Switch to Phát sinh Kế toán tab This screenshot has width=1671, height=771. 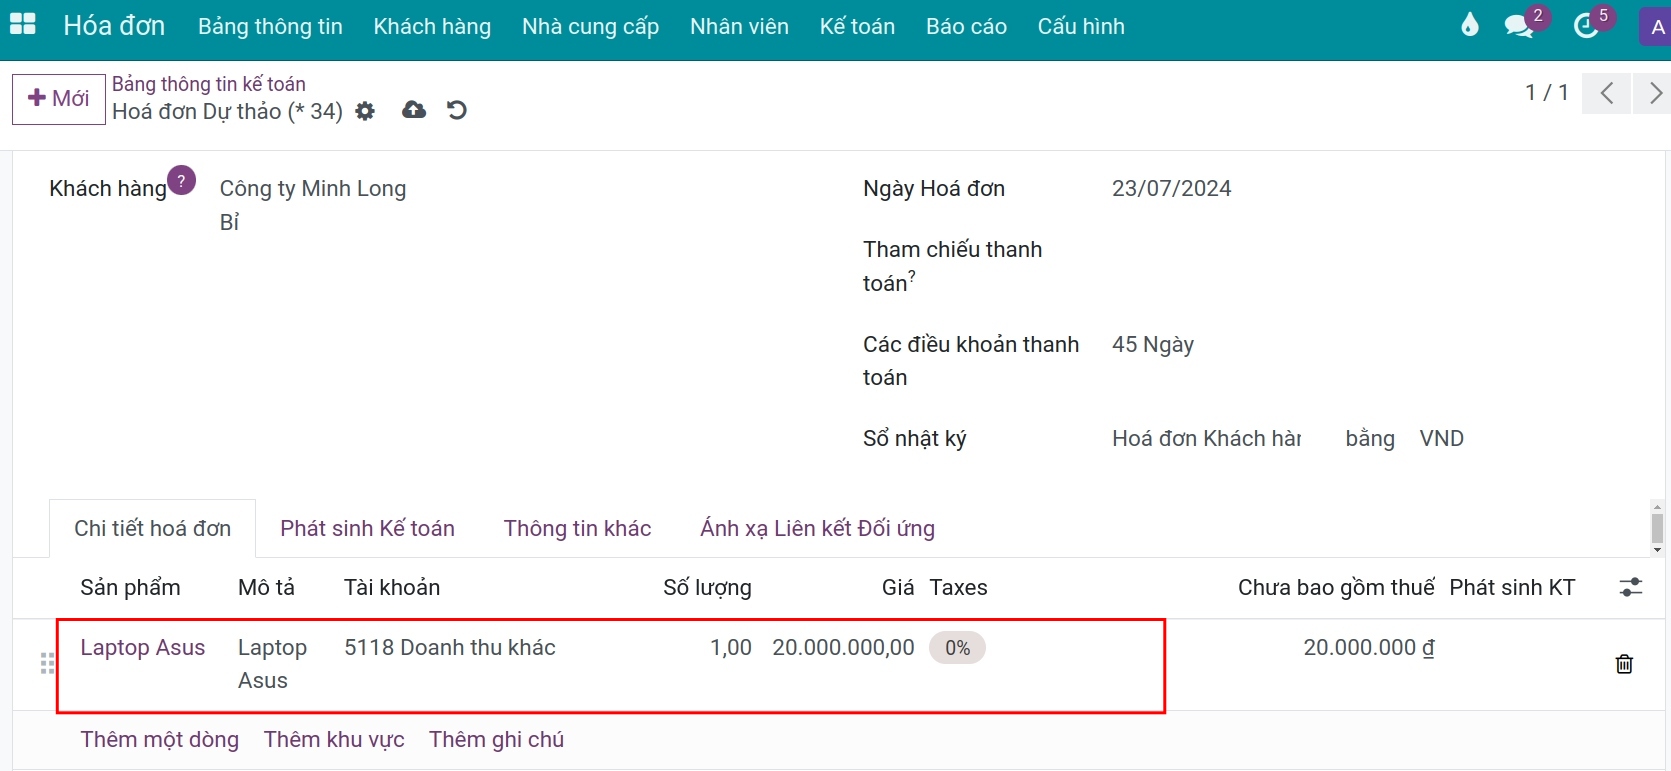coord(367,528)
